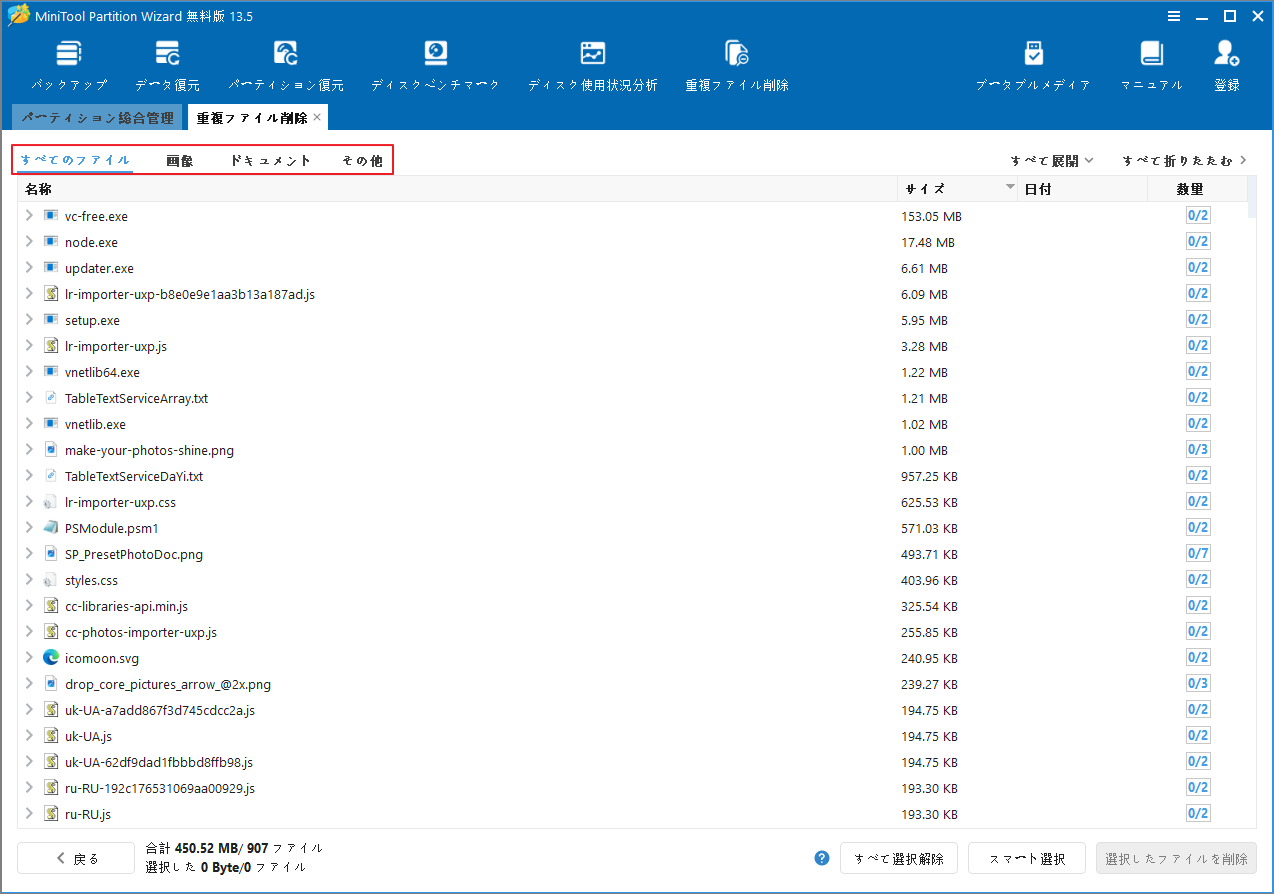This screenshot has width=1274, height=894.
Task: Open the hamburger menu
Action: pos(1173,16)
